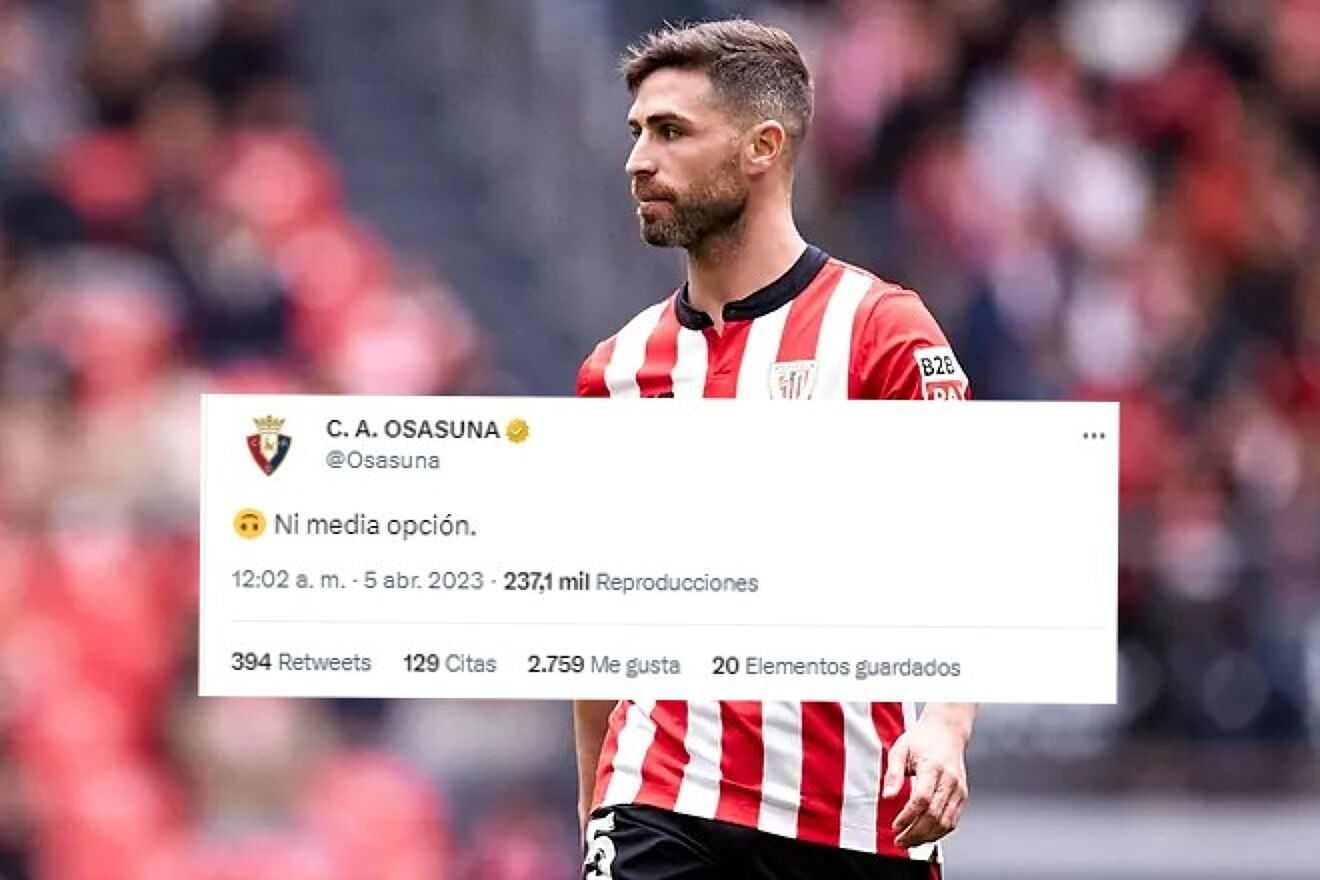Viewport: 1320px width, 880px height.
Task: Select the 'Ni media opción.' tweet text
Action: pos(375,525)
